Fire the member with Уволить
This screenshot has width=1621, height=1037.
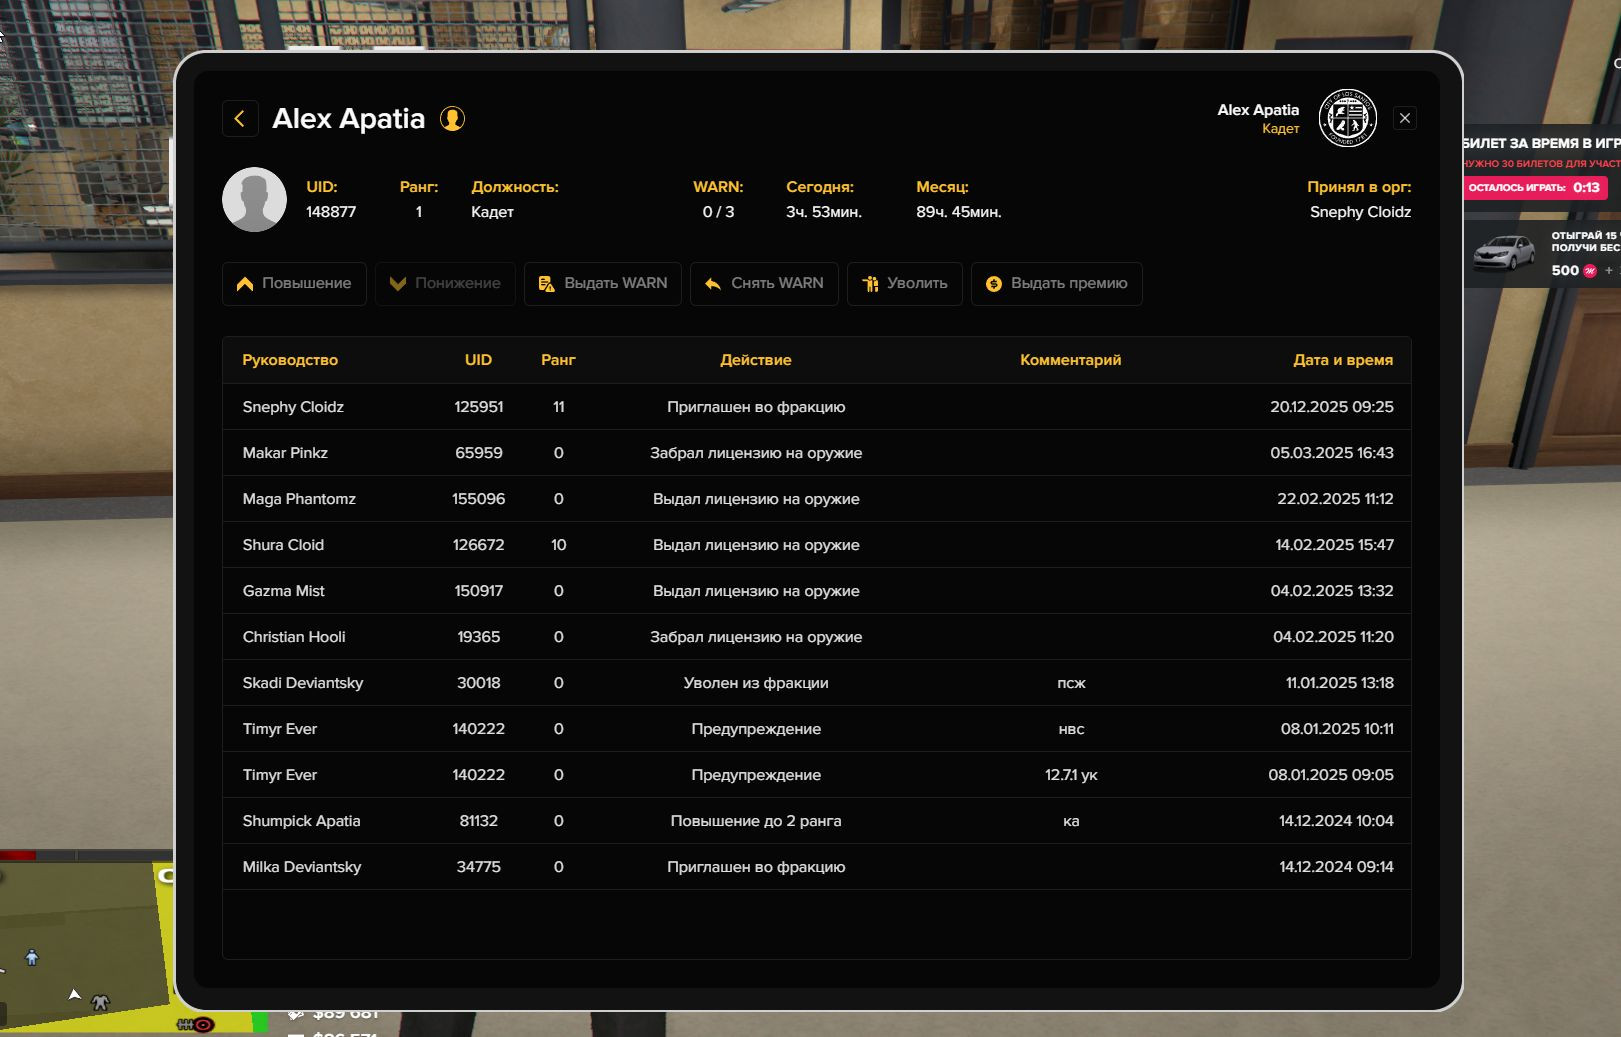click(905, 284)
